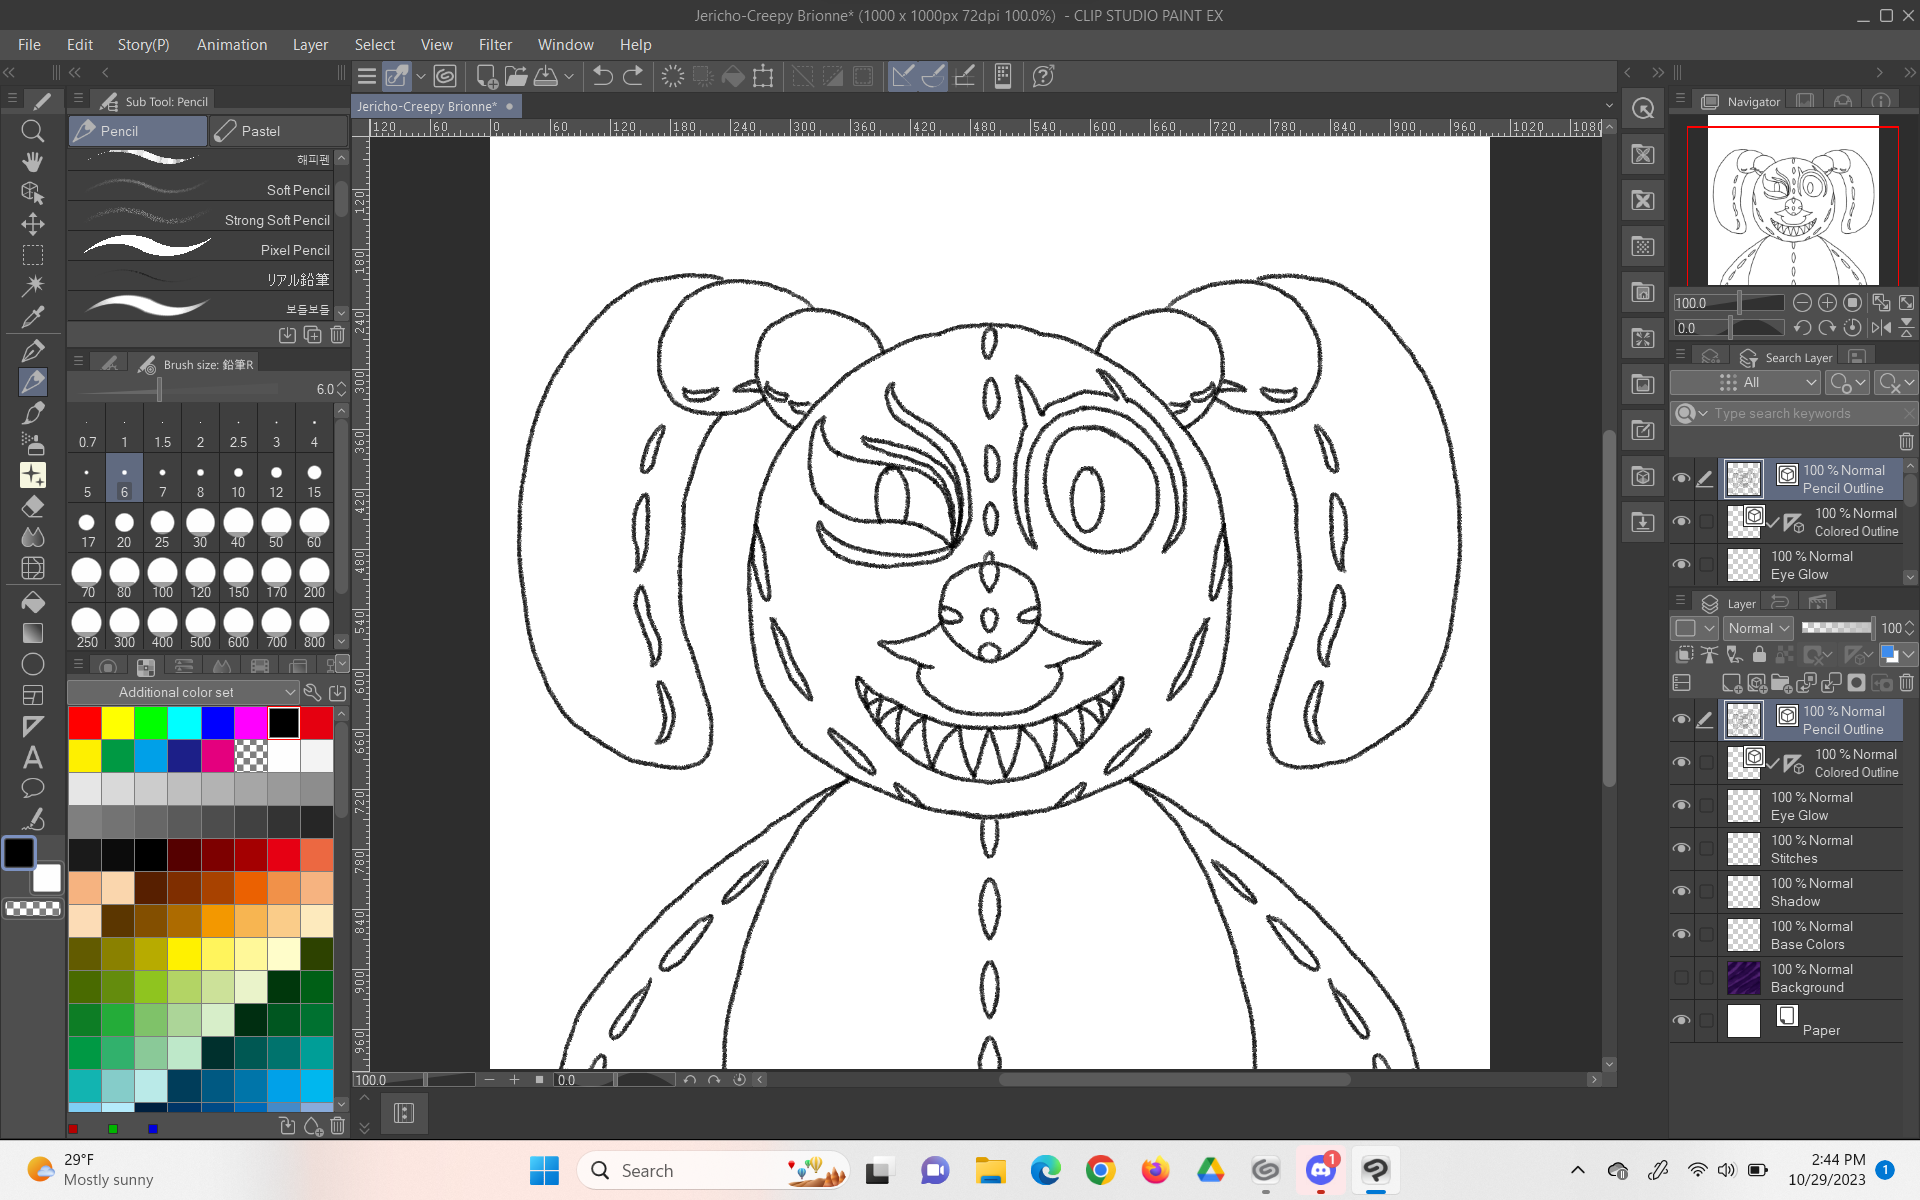Select the Eraser tool
This screenshot has width=1920, height=1200.
(32, 506)
